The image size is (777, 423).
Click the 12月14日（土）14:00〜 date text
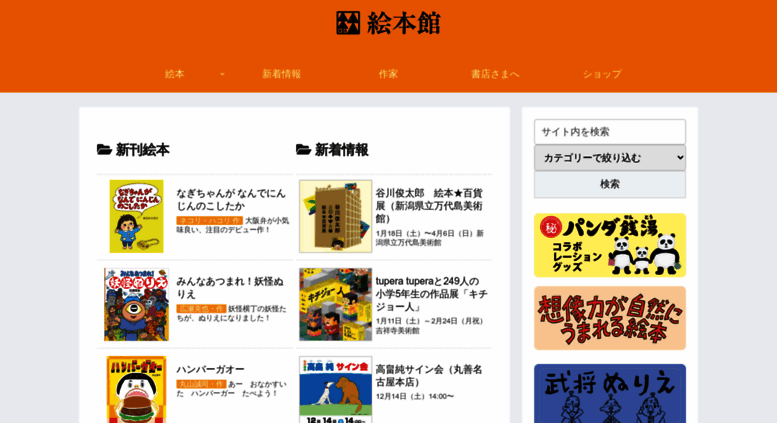(415, 396)
